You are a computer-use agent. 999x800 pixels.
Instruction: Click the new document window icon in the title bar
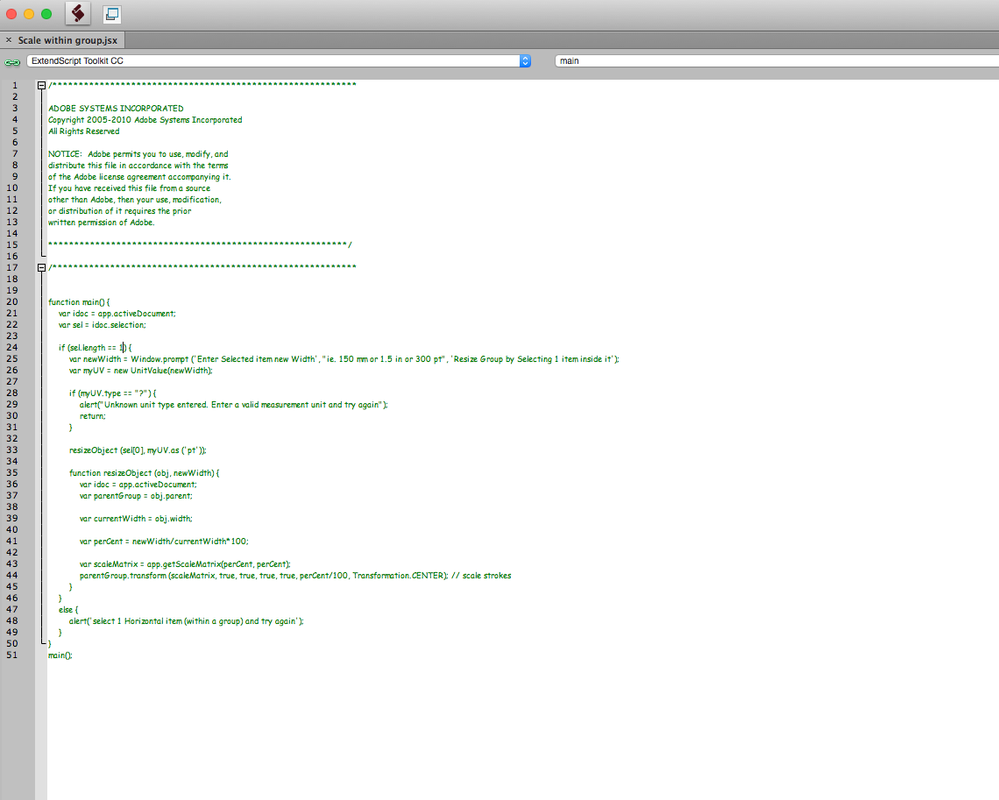(x=111, y=14)
